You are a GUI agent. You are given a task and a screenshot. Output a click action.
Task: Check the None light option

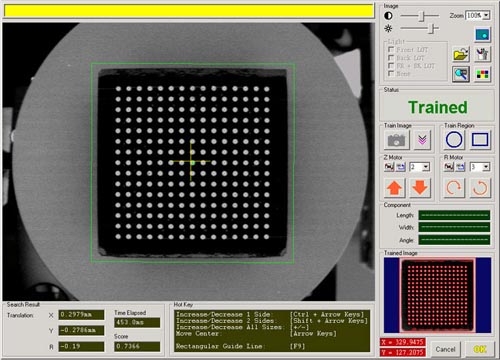[x=391, y=74]
